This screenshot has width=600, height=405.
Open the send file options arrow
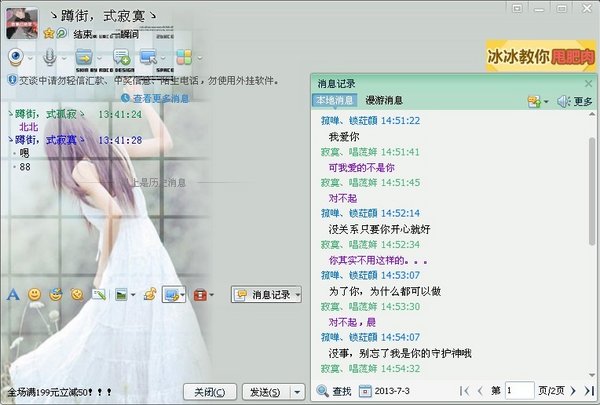point(99,59)
